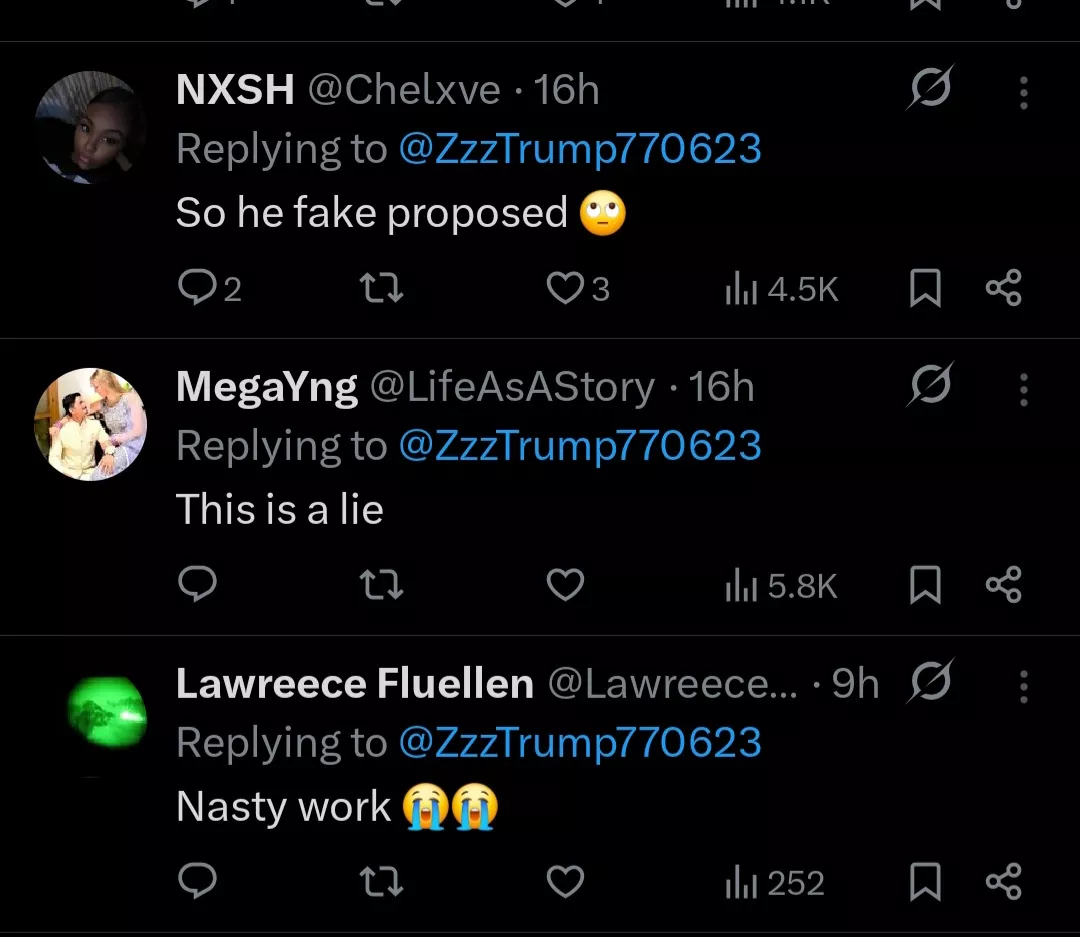The width and height of the screenshot is (1080, 937).
Task: View analytics for MegaYng's 5.8K views
Action: [781, 586]
